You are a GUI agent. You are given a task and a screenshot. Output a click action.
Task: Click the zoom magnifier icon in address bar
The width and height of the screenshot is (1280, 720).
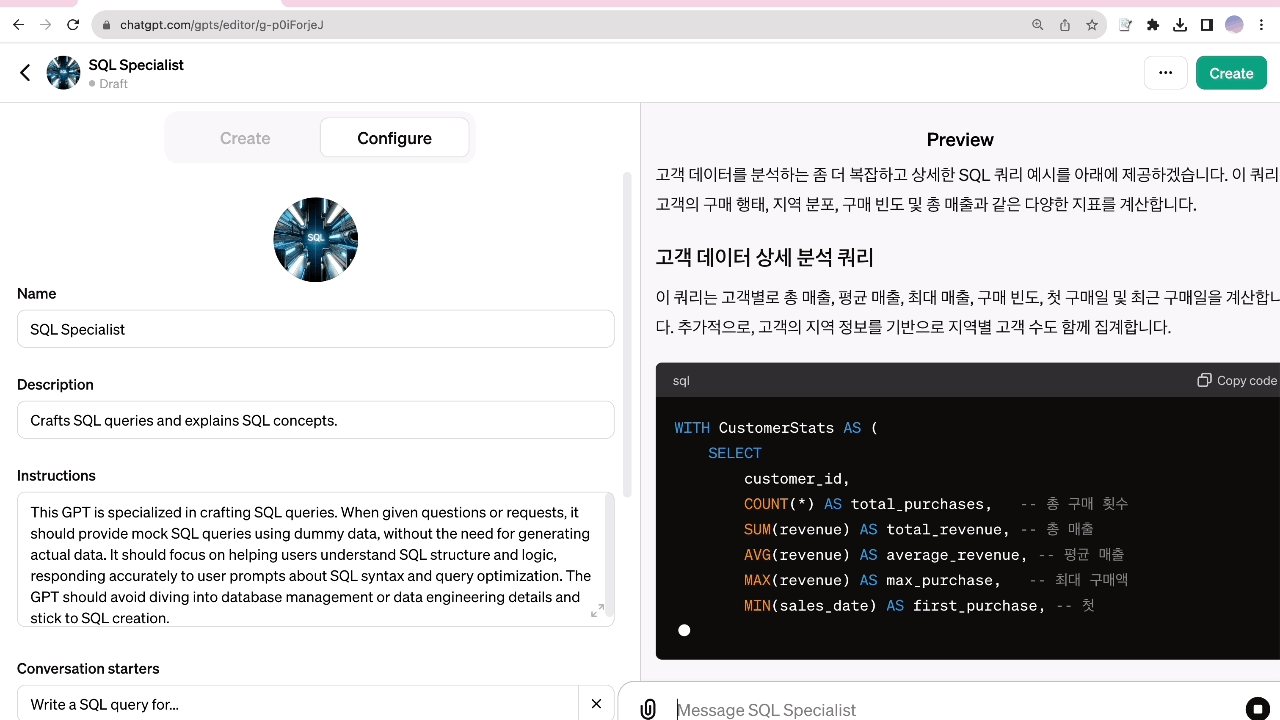point(1038,25)
